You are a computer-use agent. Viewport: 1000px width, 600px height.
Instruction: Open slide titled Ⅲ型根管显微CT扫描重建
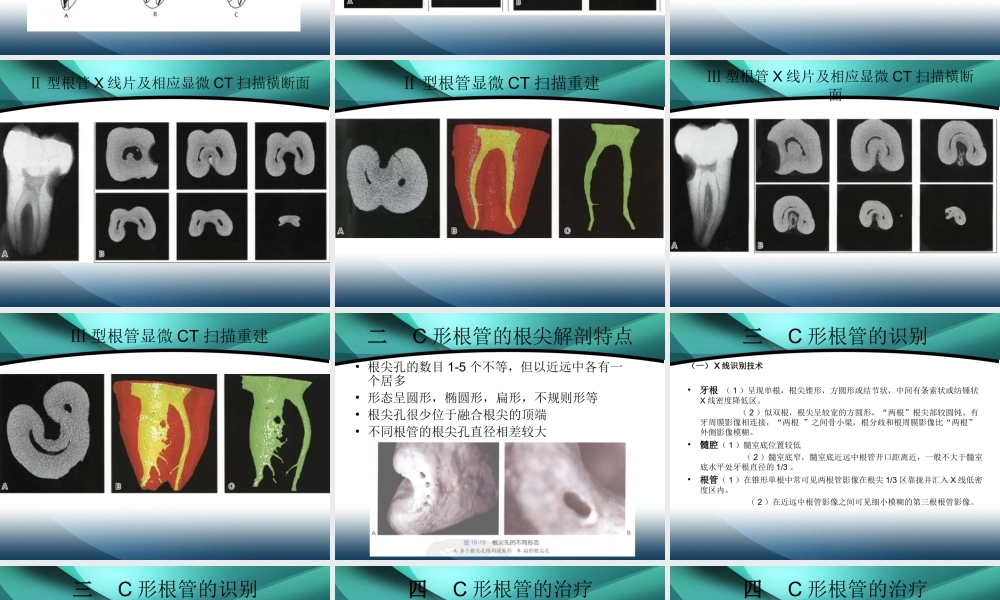tap(165, 436)
